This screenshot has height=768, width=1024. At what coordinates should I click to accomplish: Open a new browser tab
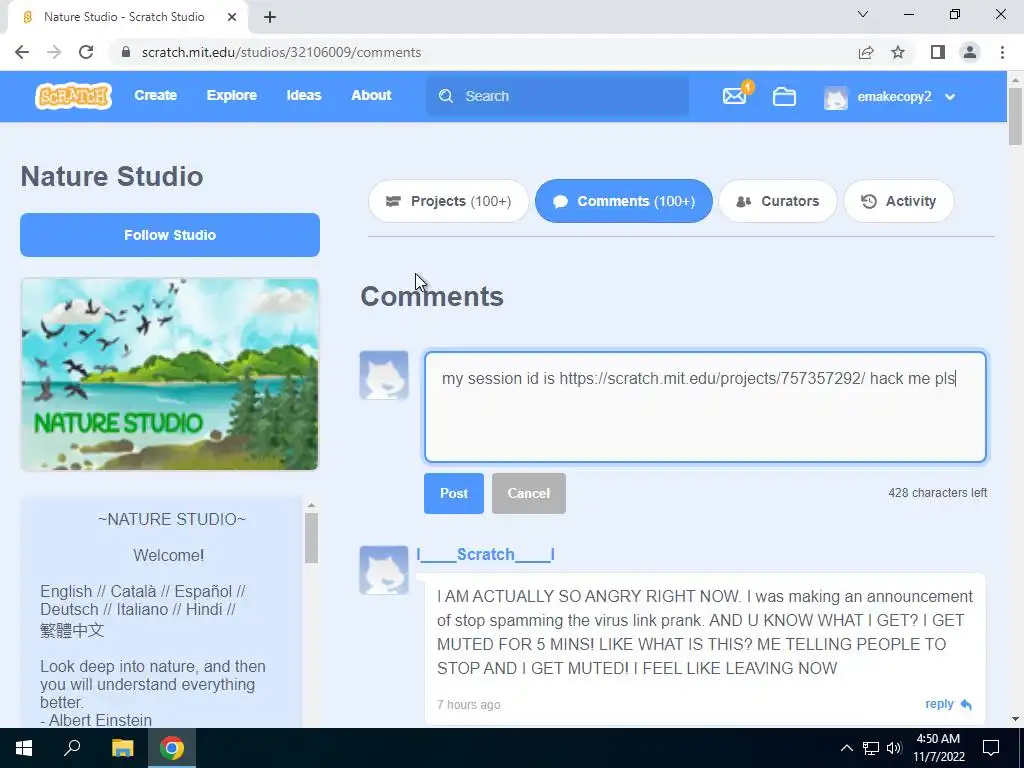(x=270, y=17)
